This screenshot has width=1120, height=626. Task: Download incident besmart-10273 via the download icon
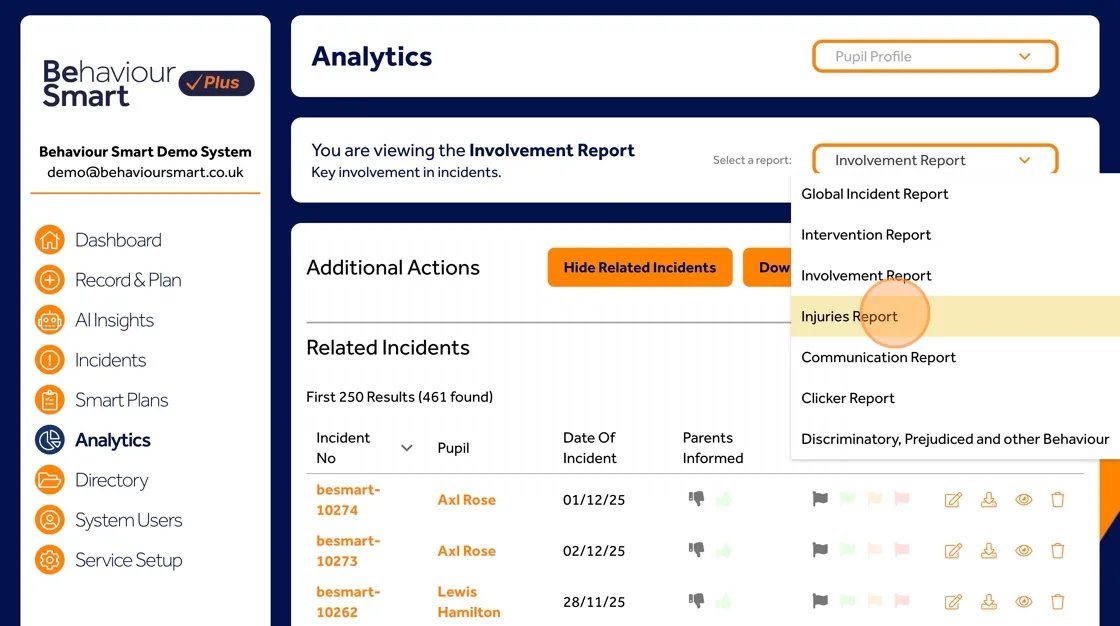point(988,550)
